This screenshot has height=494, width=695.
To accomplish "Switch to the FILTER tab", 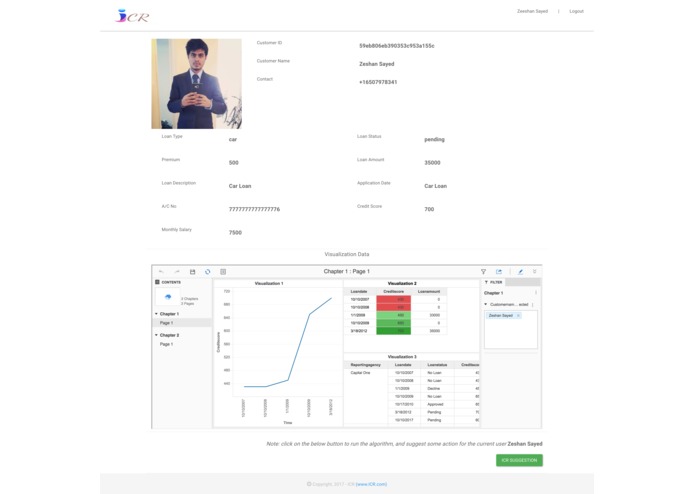I will point(493,282).
